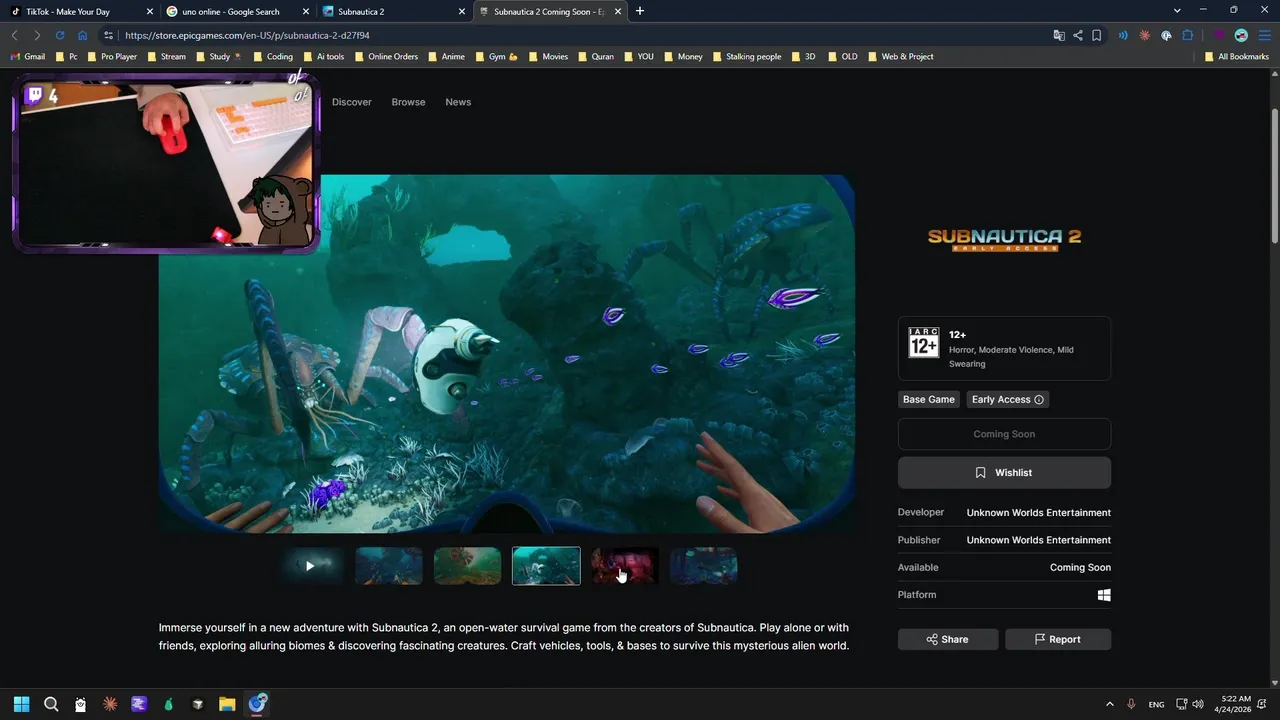The image size is (1280, 720).
Task: Switch to the Subnautica 2 tab
Action: [393, 11]
